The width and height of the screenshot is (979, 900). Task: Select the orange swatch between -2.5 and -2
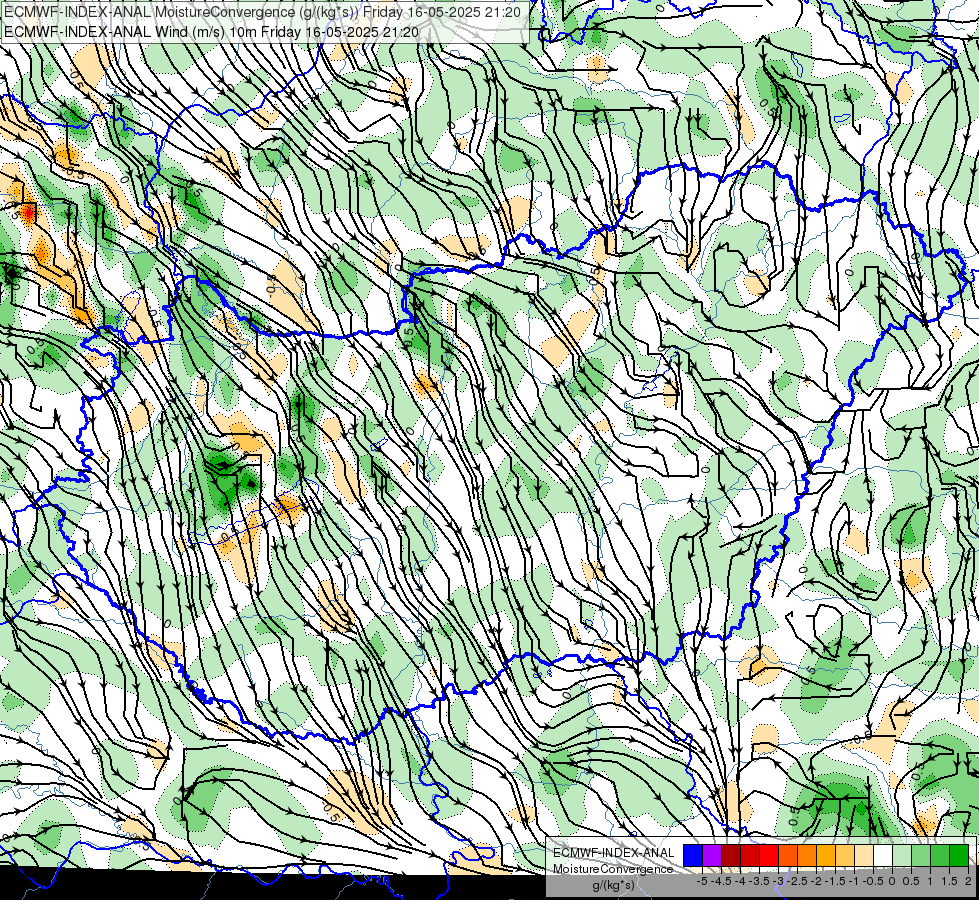(807, 856)
